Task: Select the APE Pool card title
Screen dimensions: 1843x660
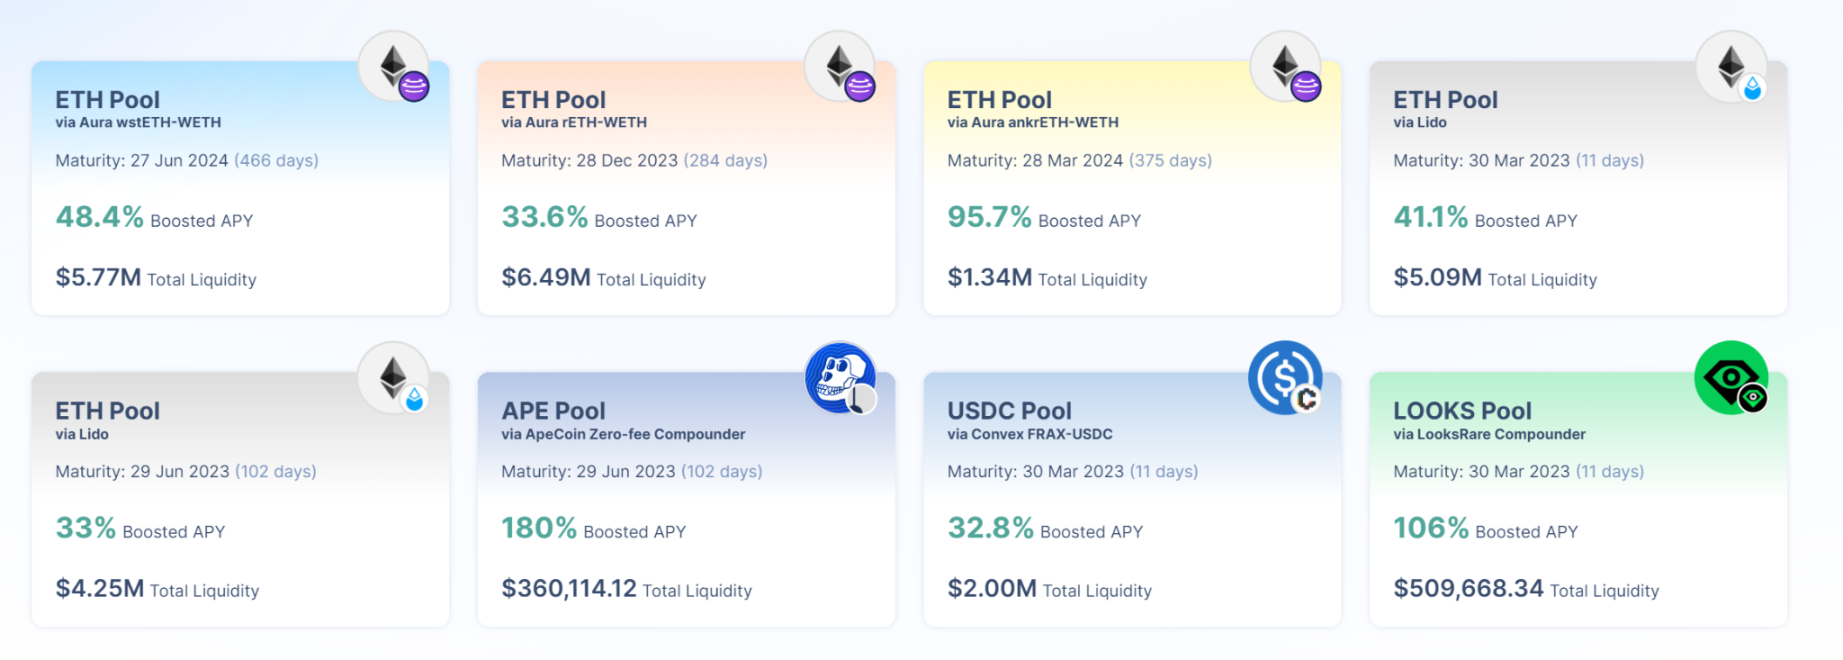Action: pyautogui.click(x=553, y=411)
